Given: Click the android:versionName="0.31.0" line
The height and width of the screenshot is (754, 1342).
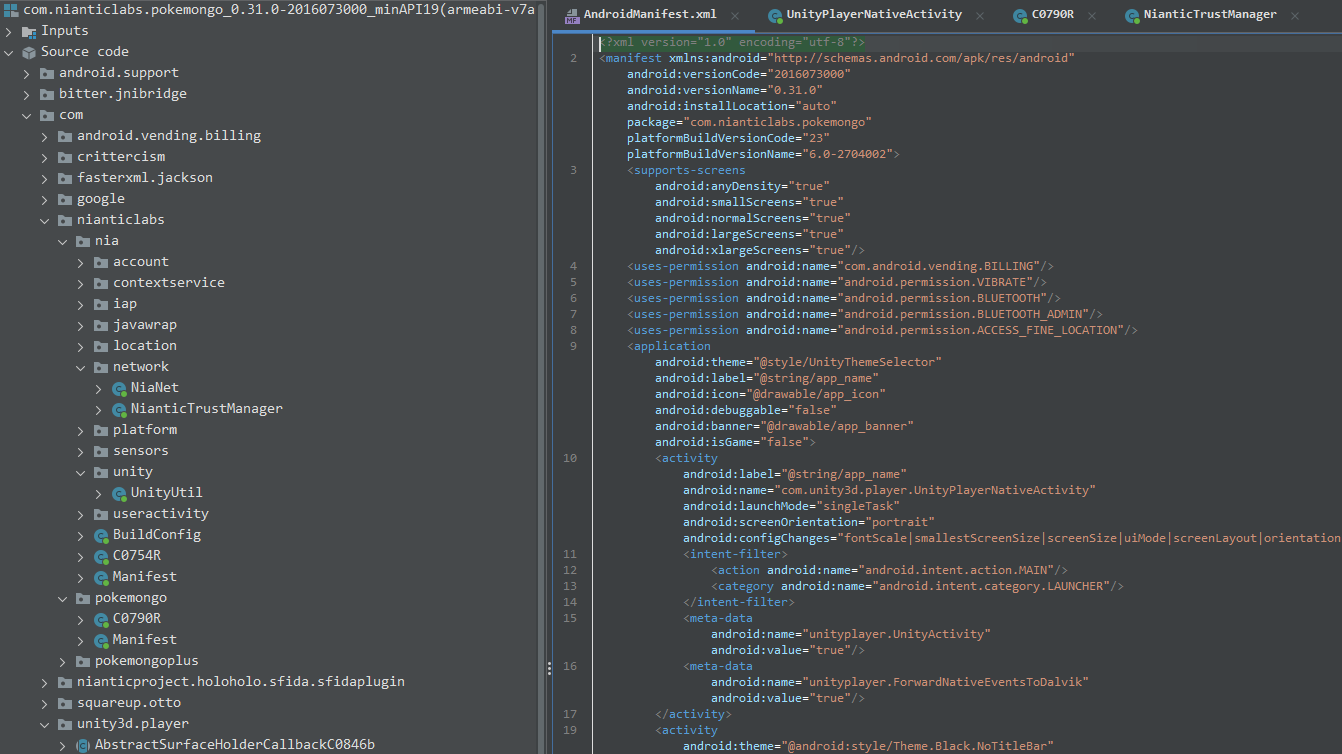Looking at the screenshot, I should coord(725,90).
